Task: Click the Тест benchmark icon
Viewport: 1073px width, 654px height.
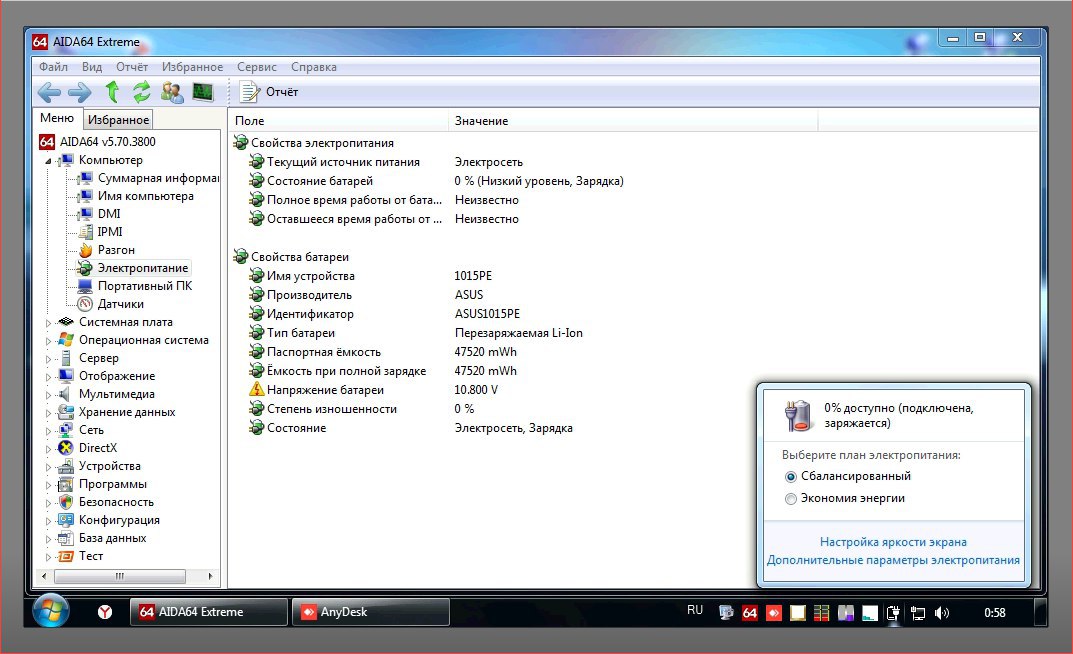Action: (66, 556)
